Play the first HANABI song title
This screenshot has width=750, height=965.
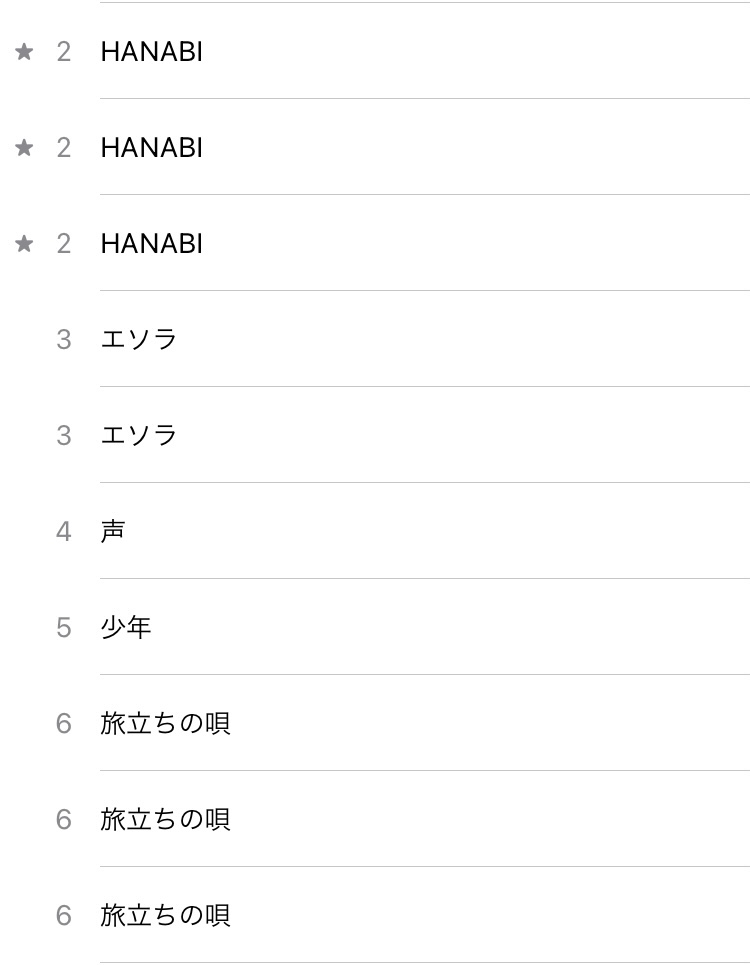151,52
